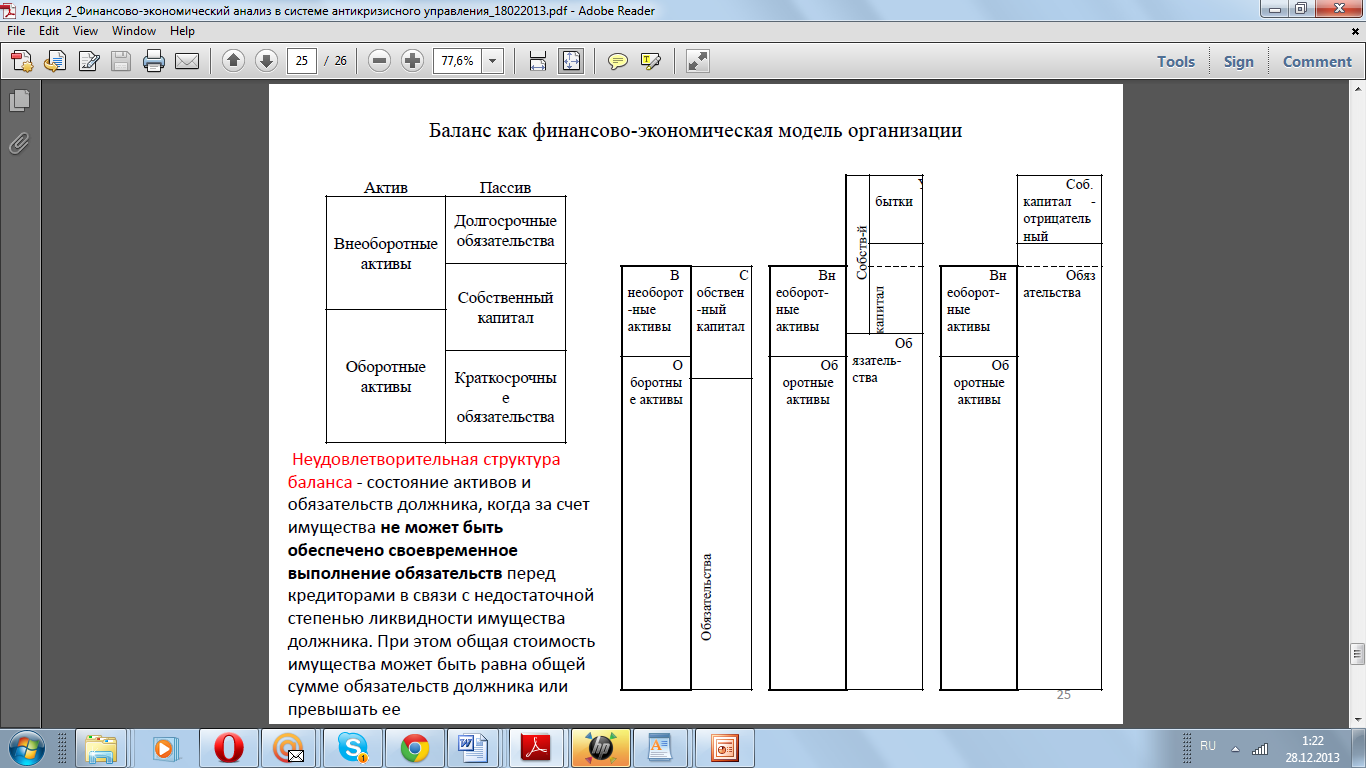Click the total page count "/ 26"

(x=335, y=61)
